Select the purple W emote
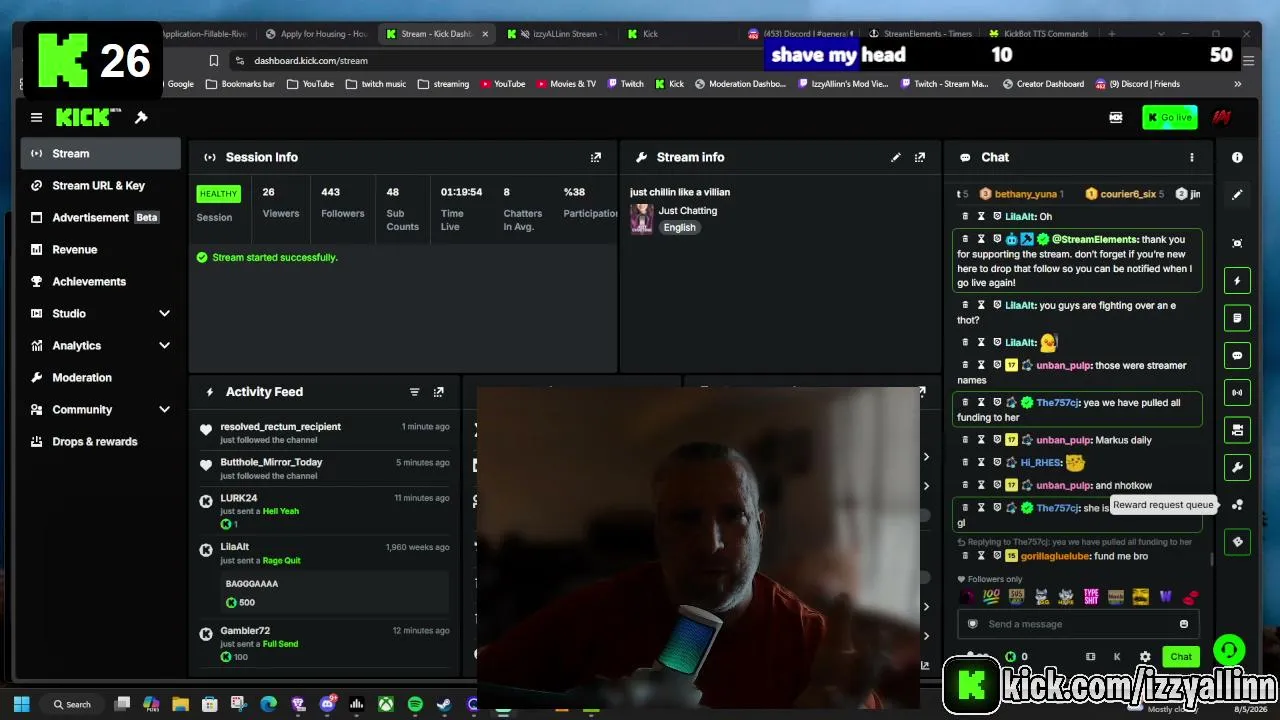The image size is (1280, 720). [1165, 597]
